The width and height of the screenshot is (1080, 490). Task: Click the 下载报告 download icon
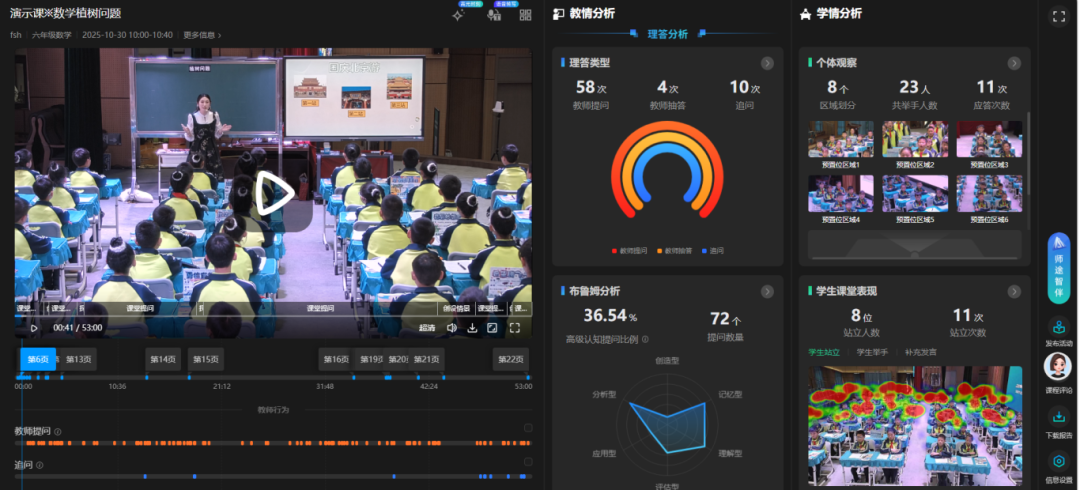pyautogui.click(x=1059, y=416)
